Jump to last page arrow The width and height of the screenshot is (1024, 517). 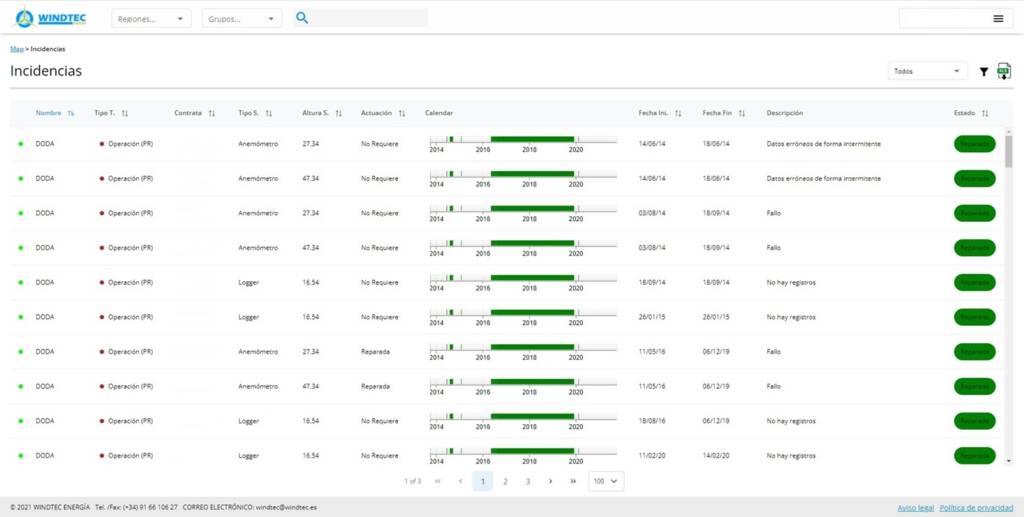point(573,481)
